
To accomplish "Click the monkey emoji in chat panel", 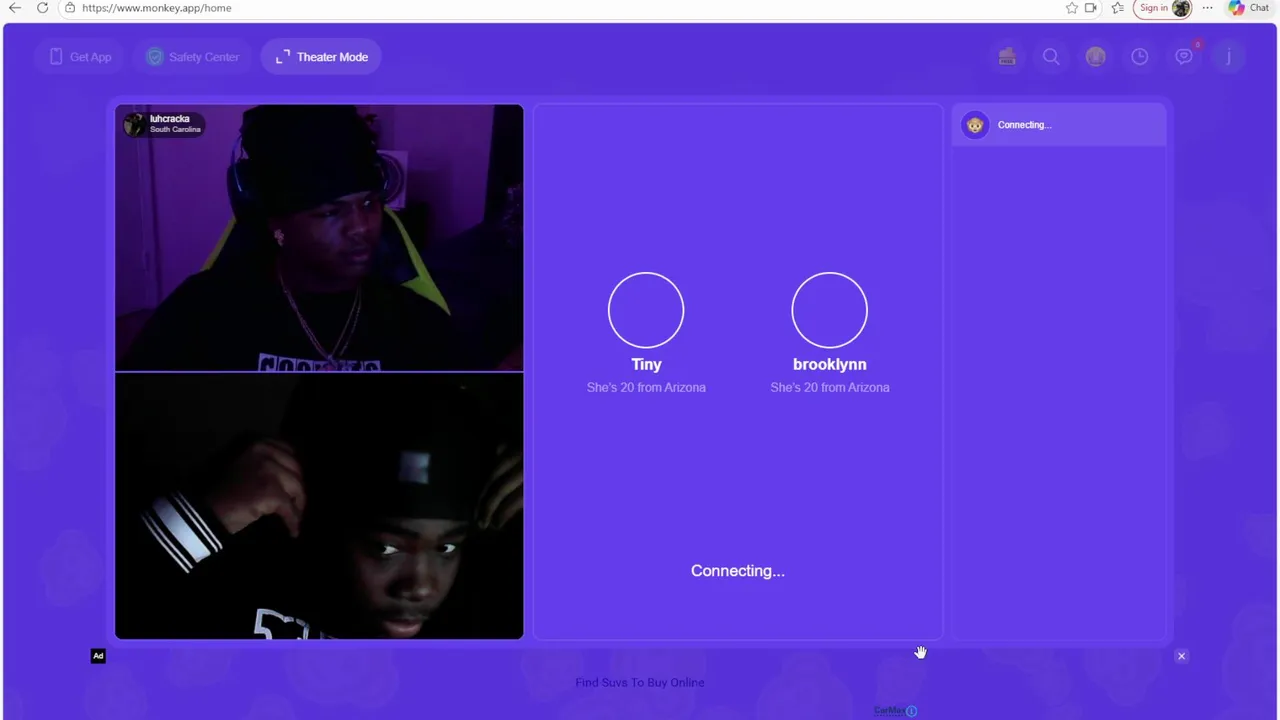I will click(x=975, y=125).
